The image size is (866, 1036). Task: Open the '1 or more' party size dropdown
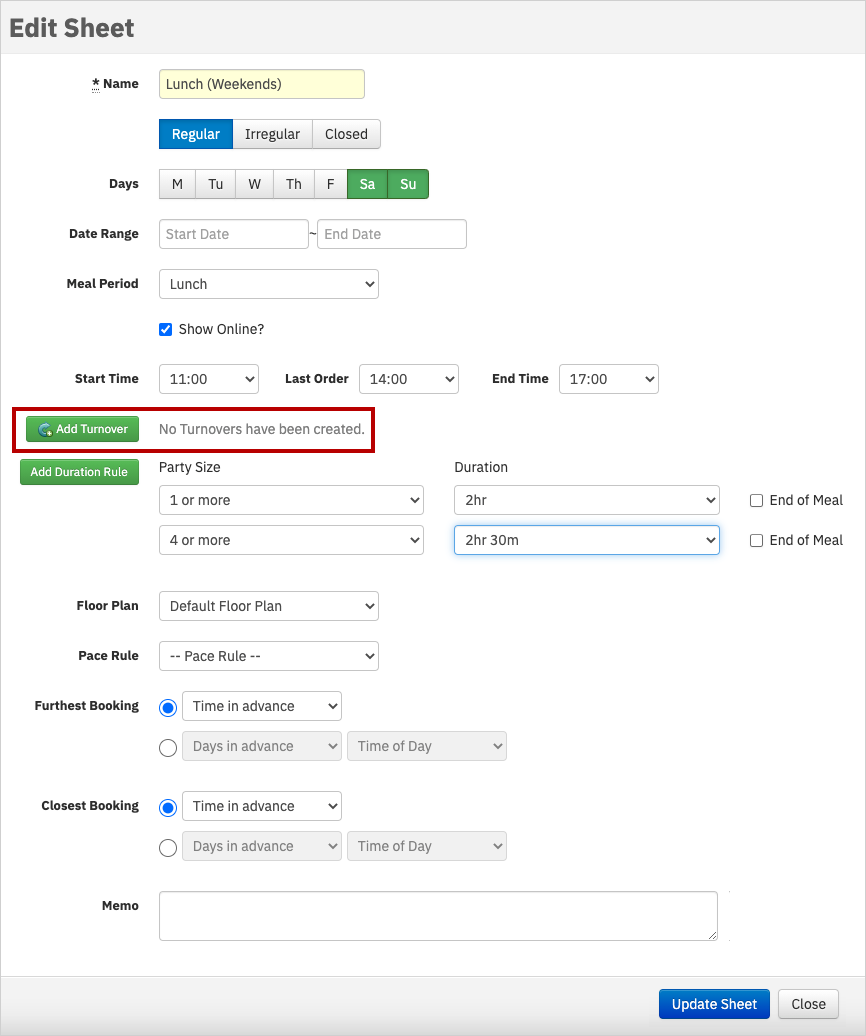(x=291, y=500)
